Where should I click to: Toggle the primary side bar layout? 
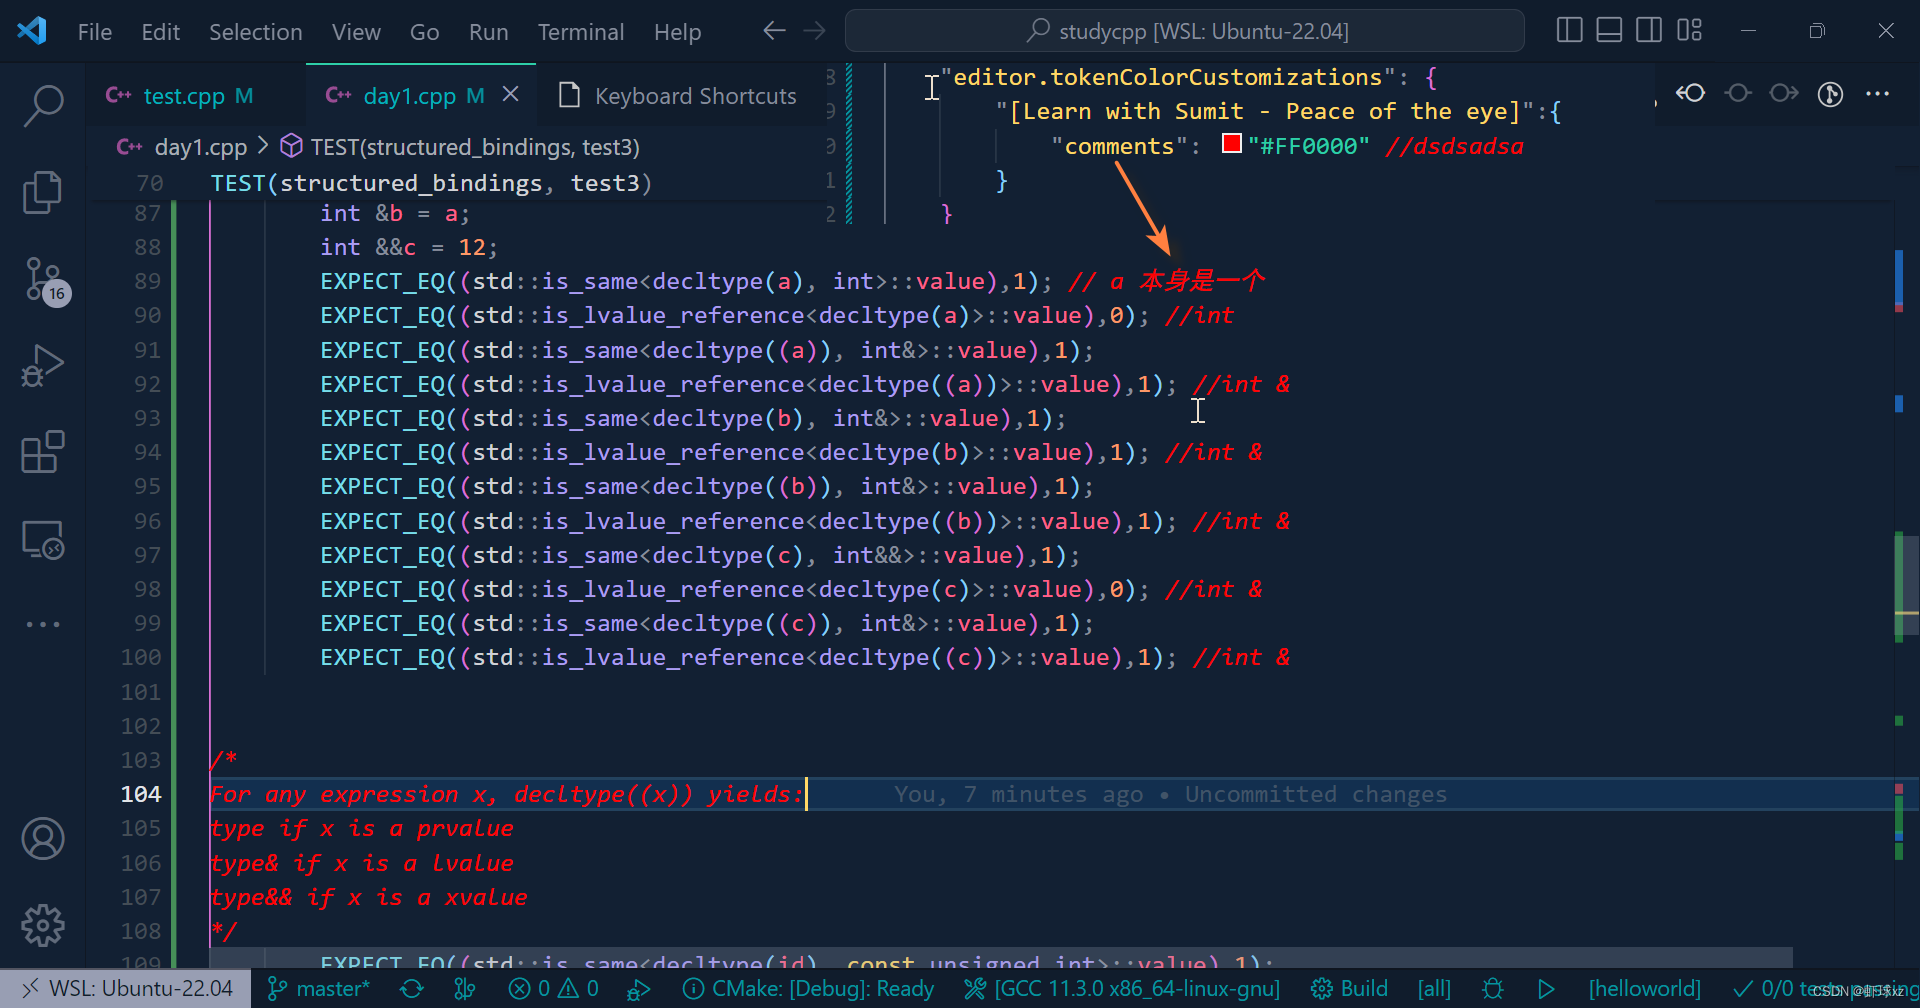pyautogui.click(x=1569, y=31)
